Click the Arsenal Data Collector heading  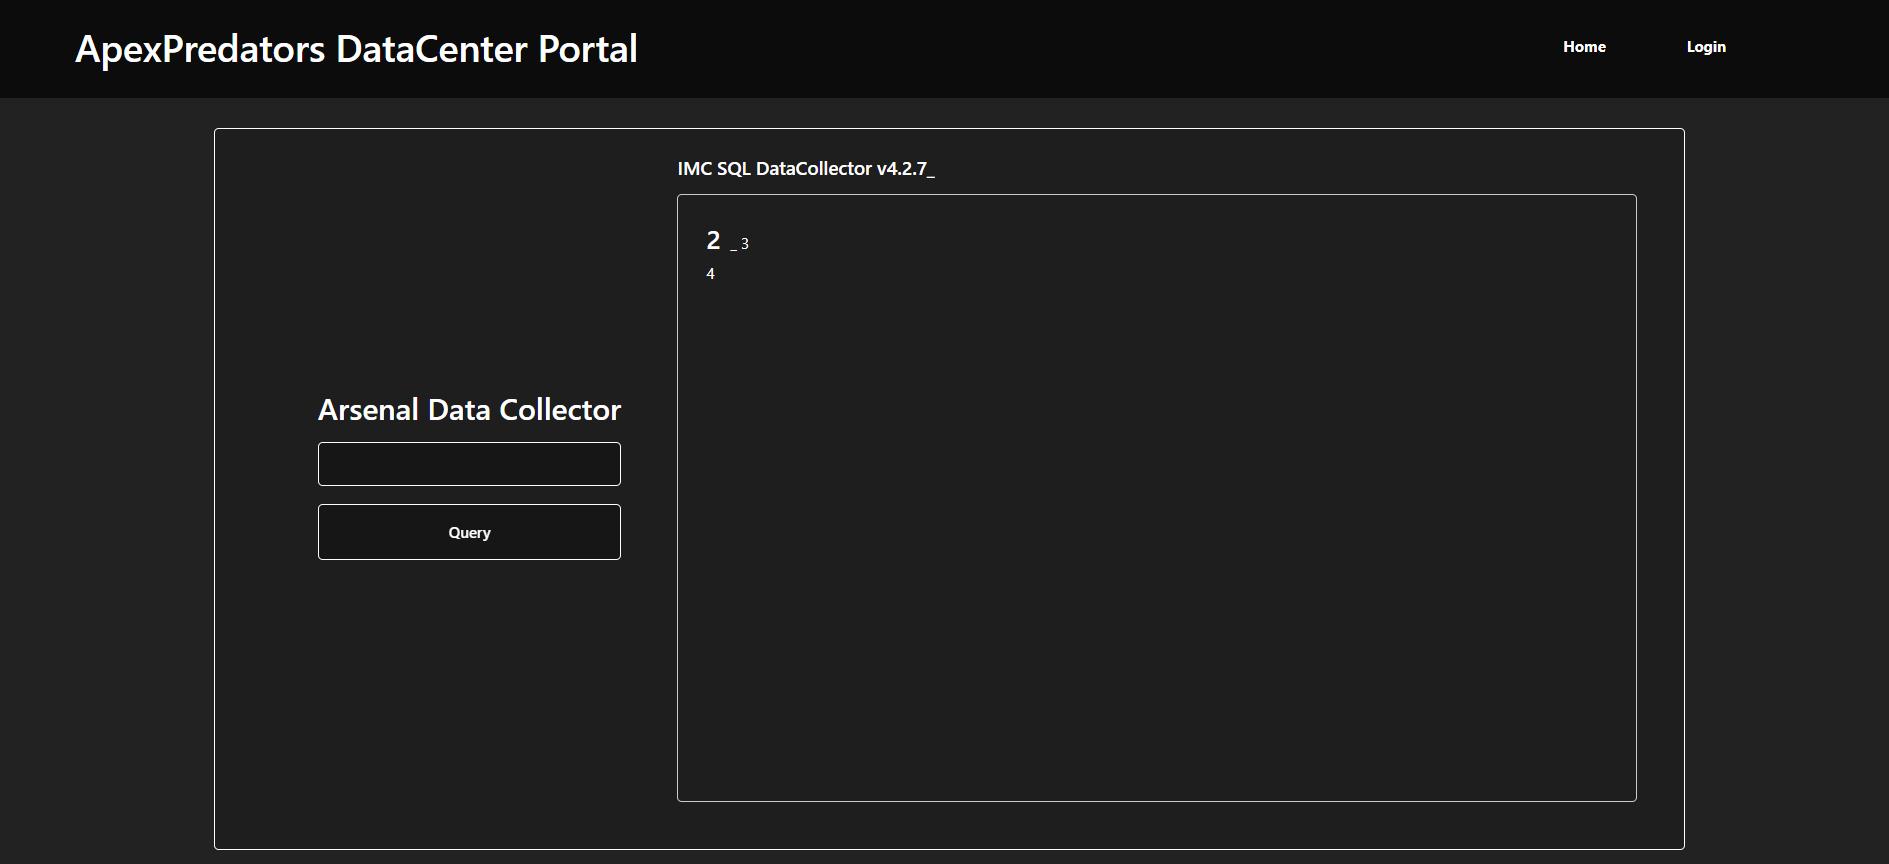[469, 410]
